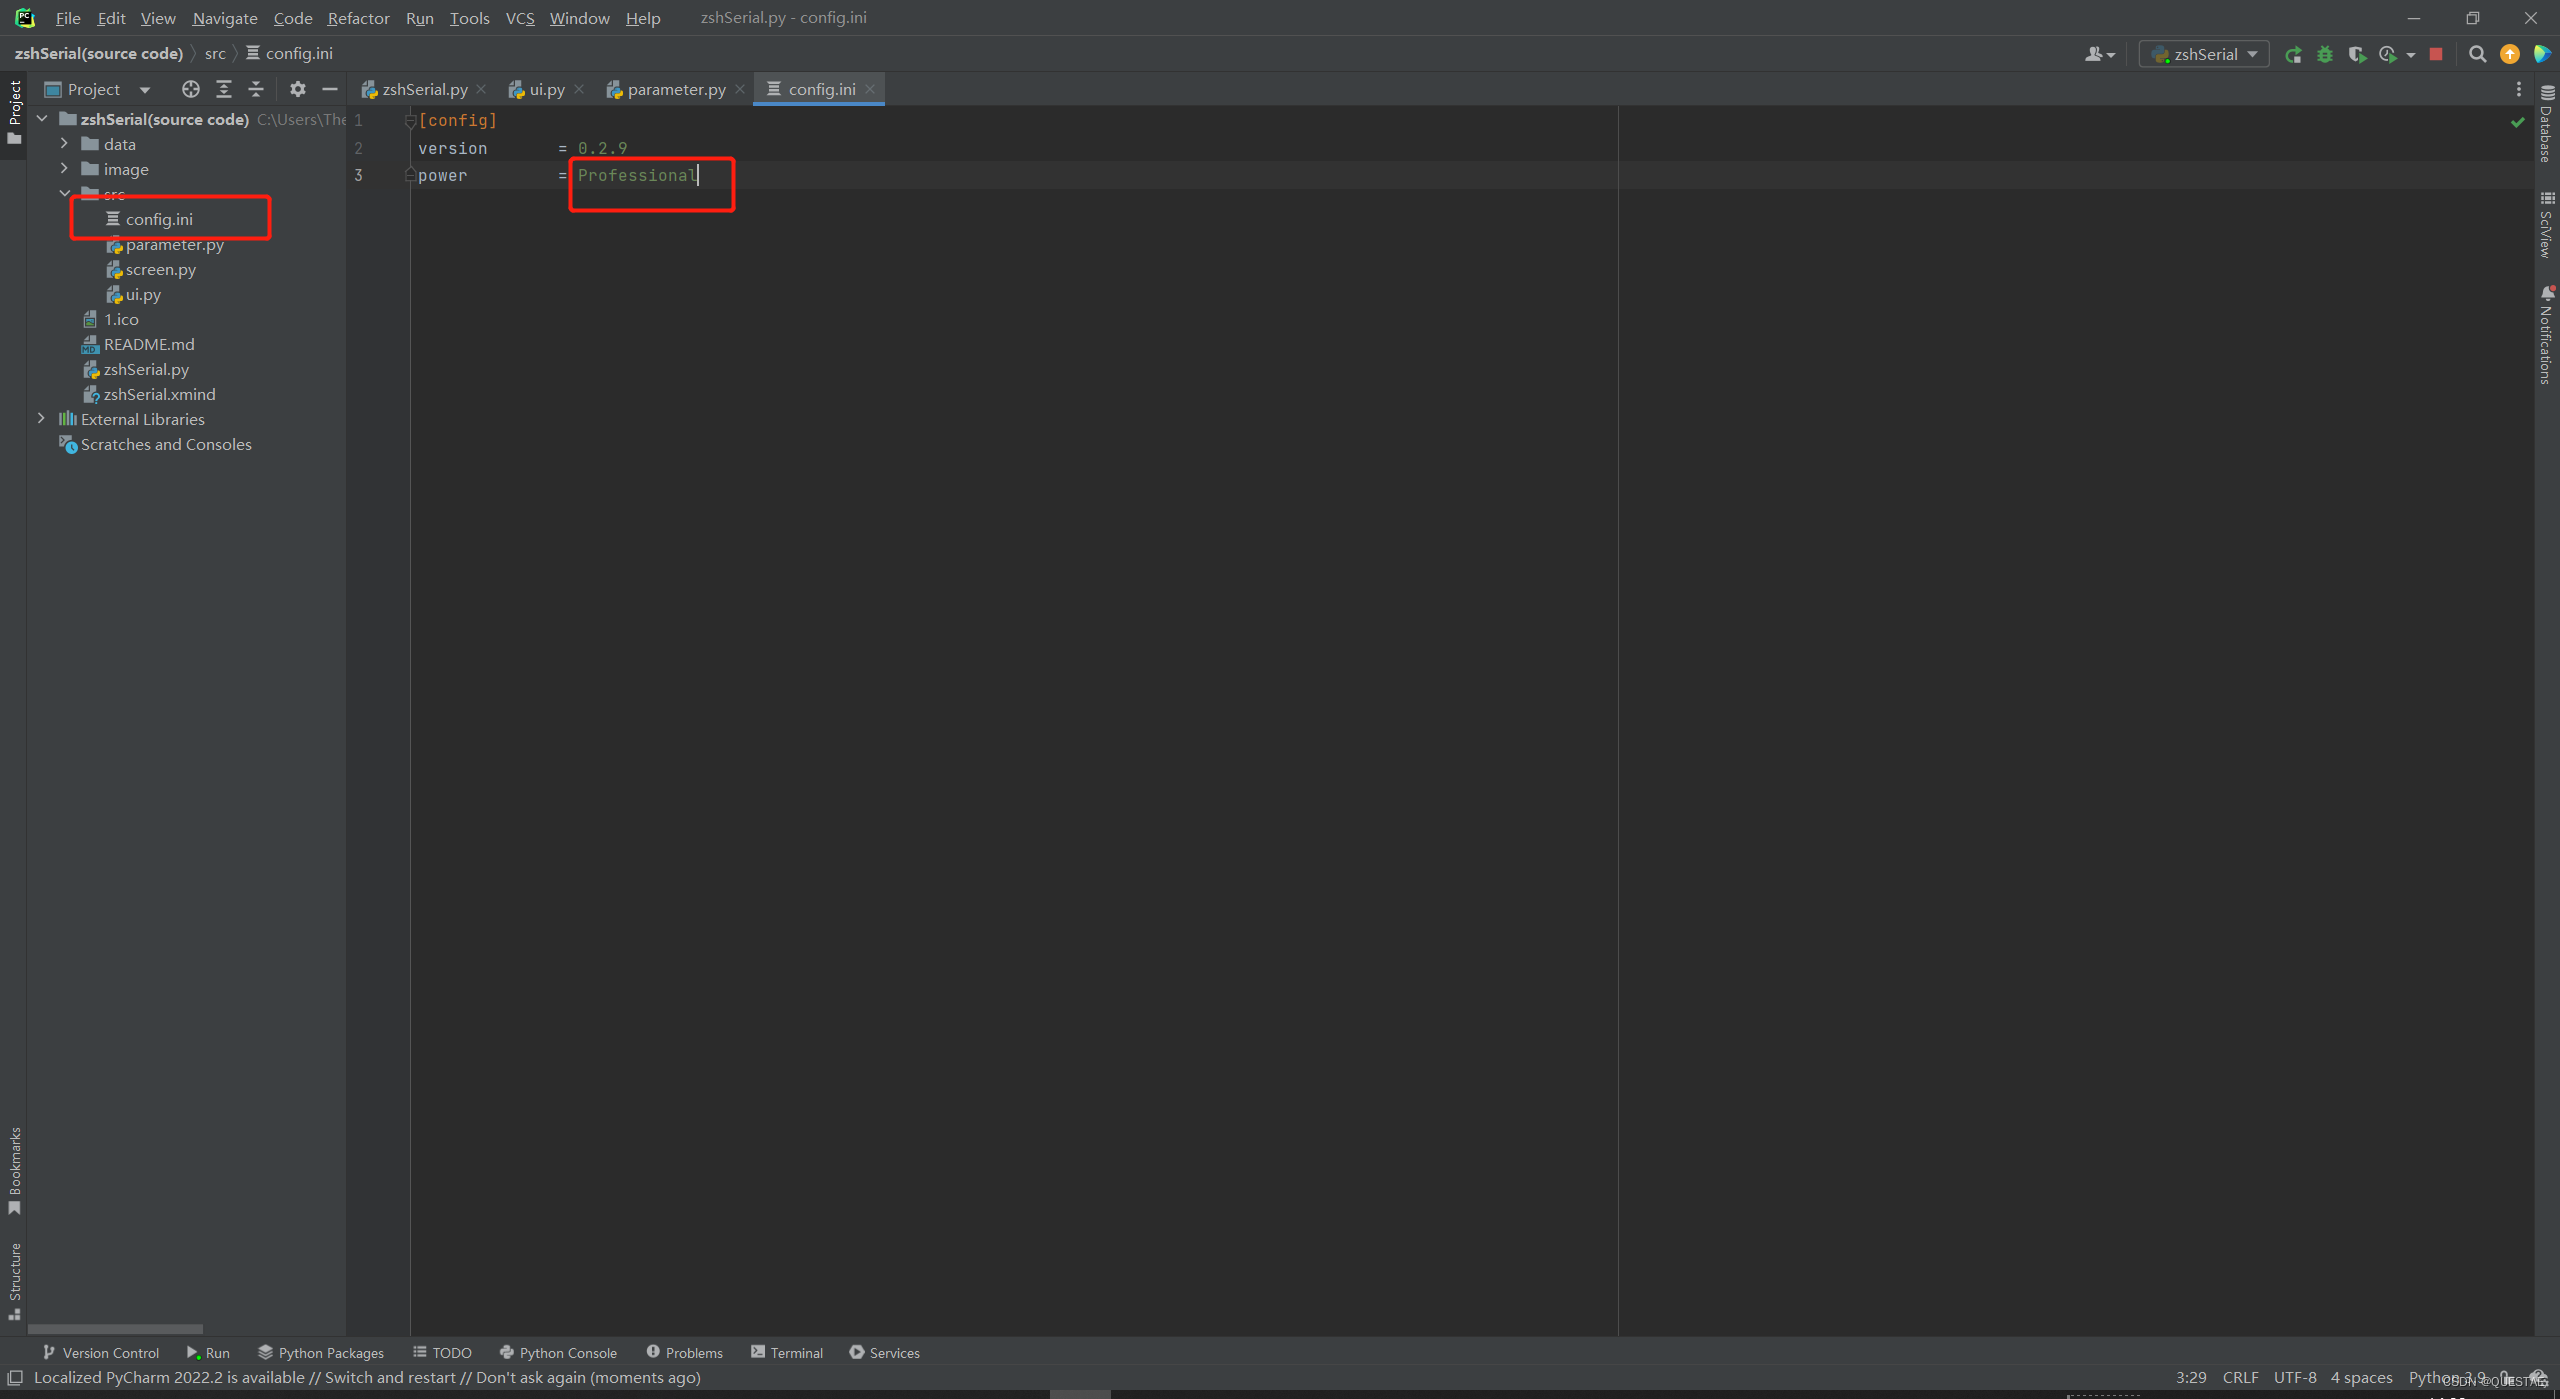This screenshot has width=2560, height=1399.
Task: Open Project panel settings gear
Action: 297,89
